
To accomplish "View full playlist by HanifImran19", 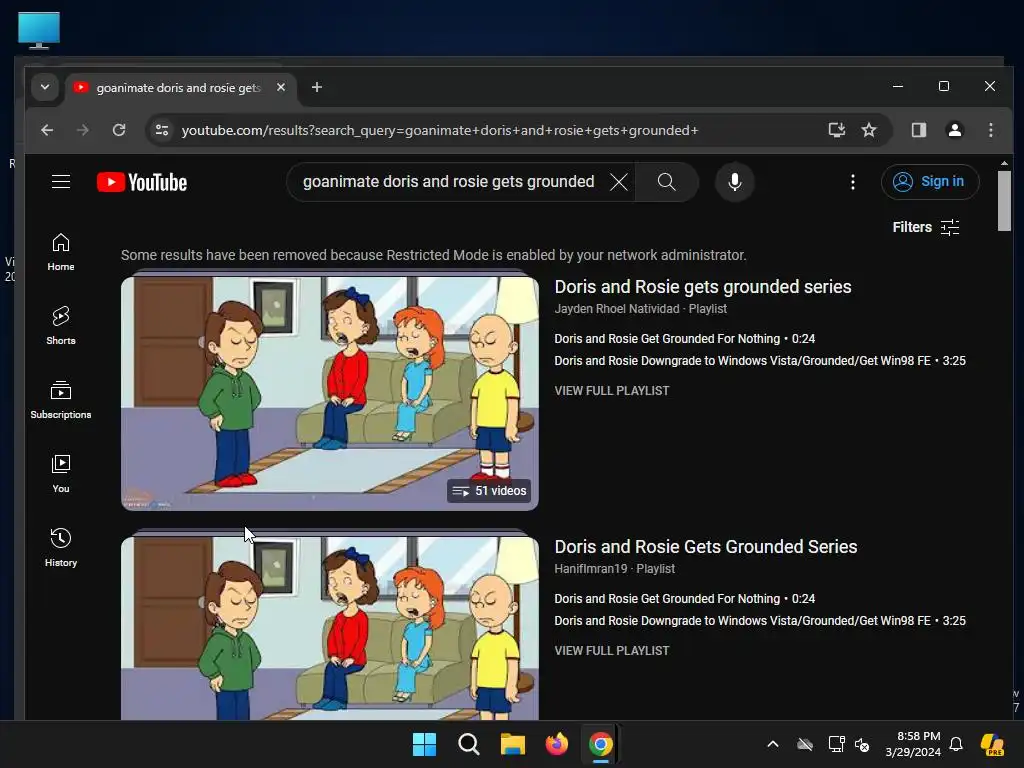I will coord(612,650).
